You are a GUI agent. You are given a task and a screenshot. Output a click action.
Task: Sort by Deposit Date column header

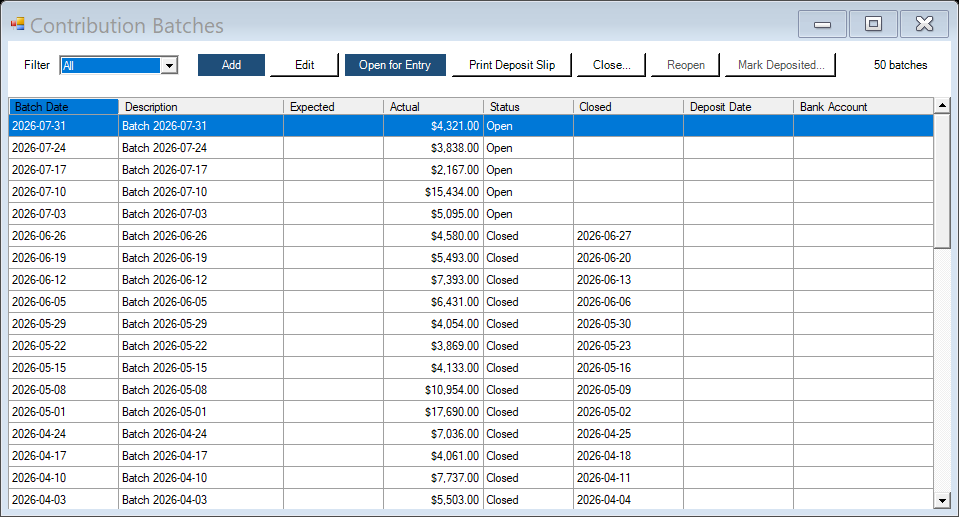pos(738,106)
